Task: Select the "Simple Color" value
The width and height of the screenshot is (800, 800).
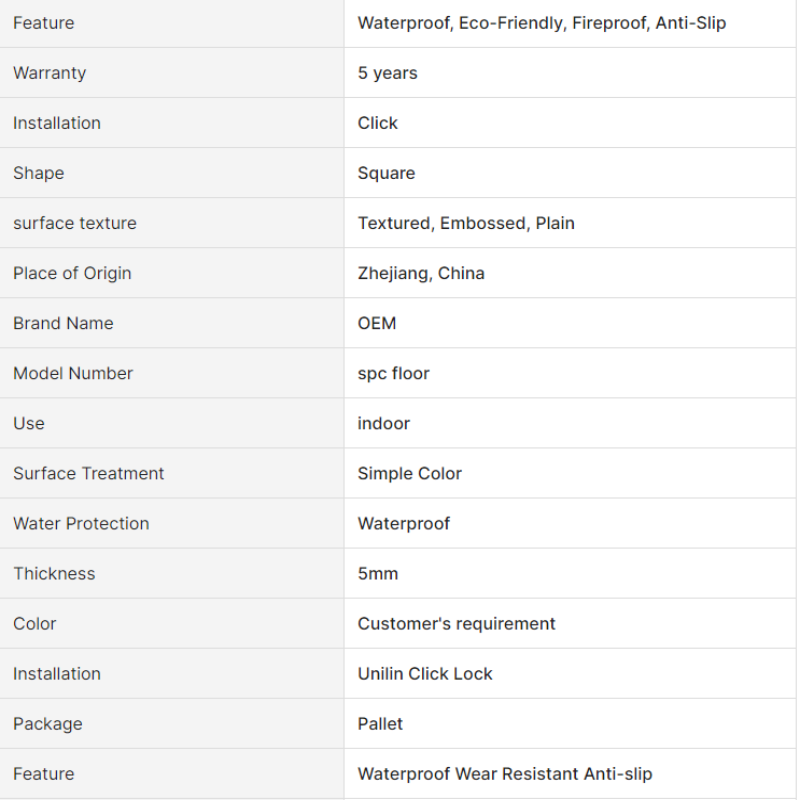Action: [x=410, y=473]
